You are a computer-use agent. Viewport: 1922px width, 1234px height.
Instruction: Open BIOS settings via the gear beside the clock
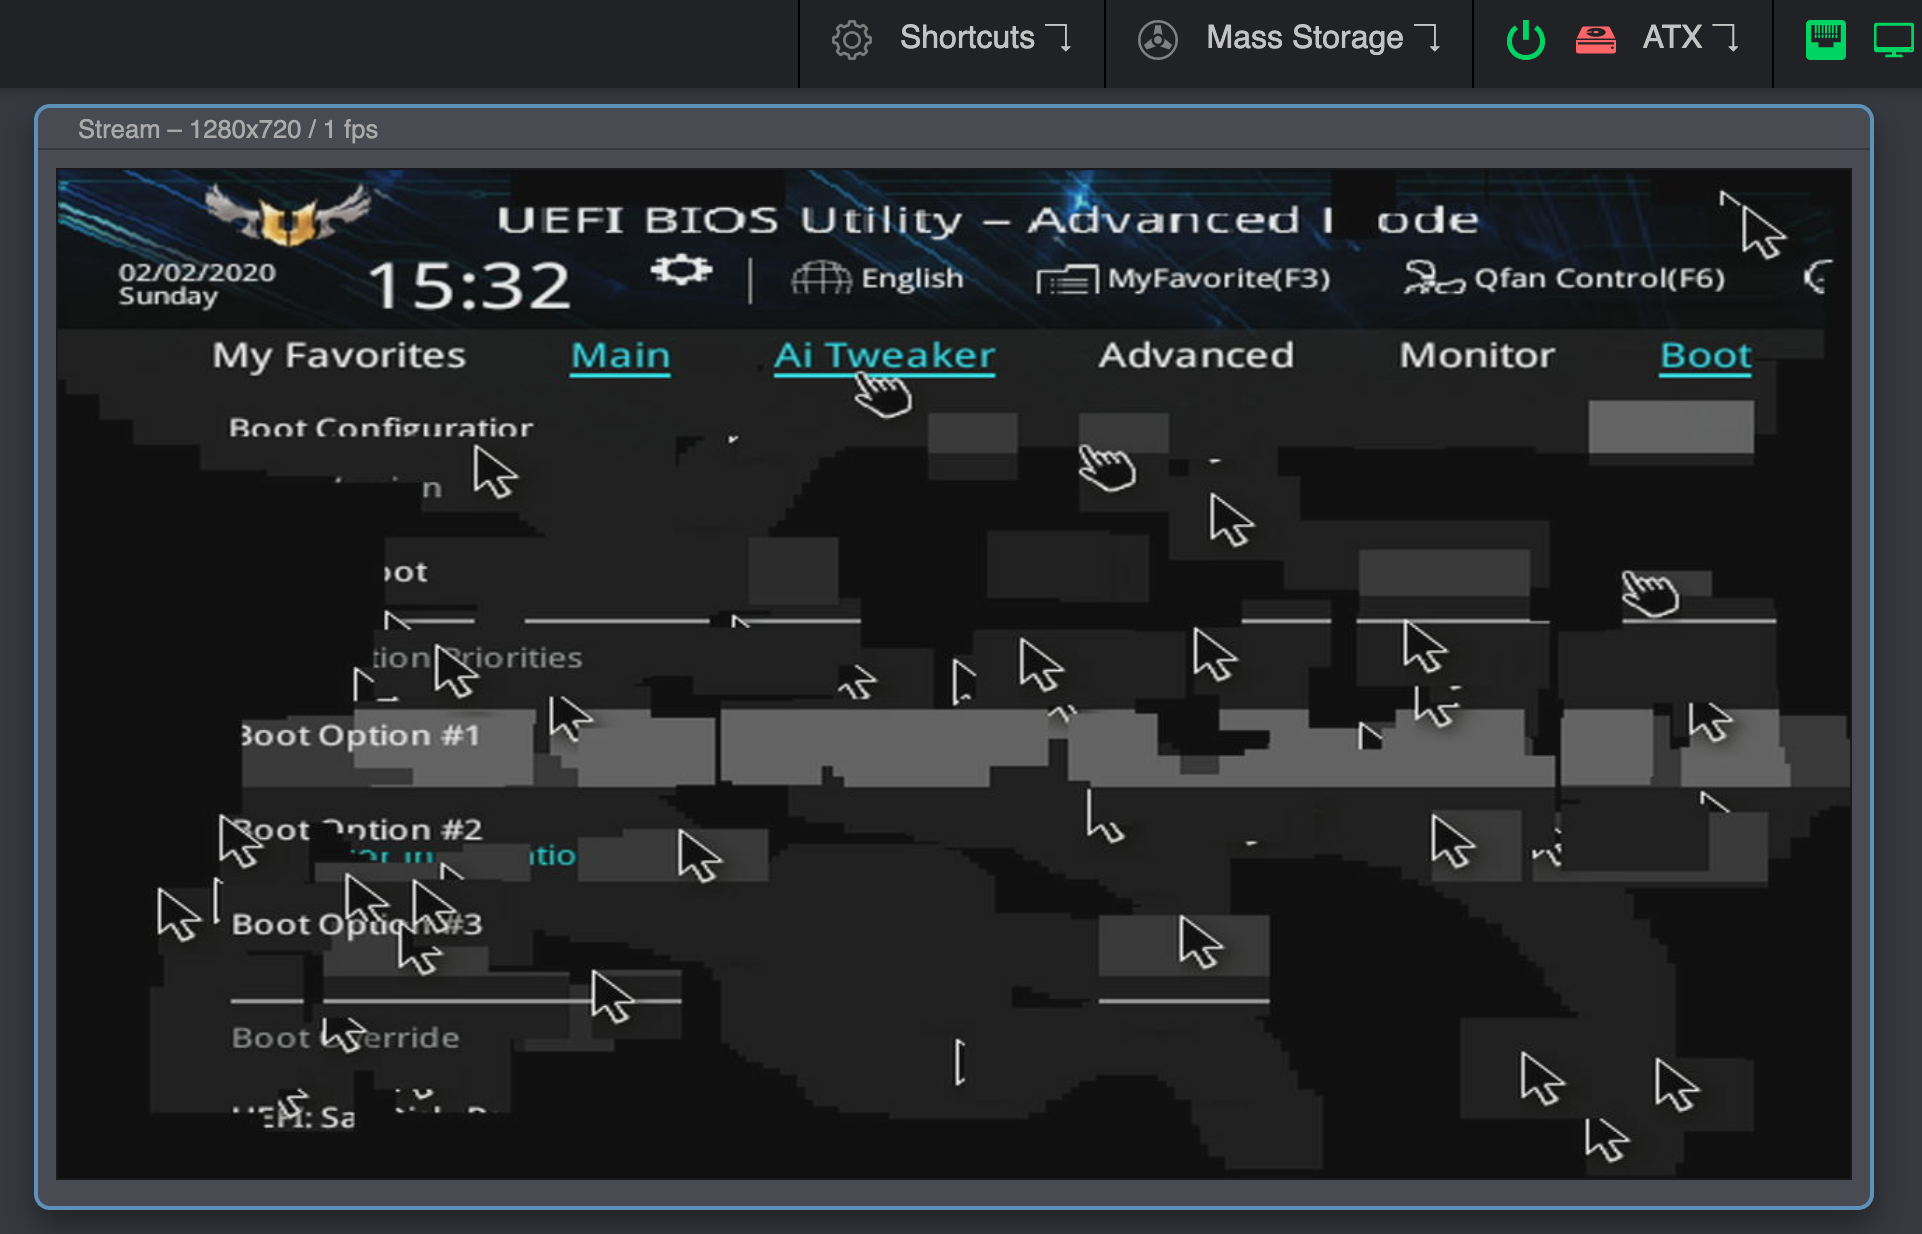click(x=681, y=268)
